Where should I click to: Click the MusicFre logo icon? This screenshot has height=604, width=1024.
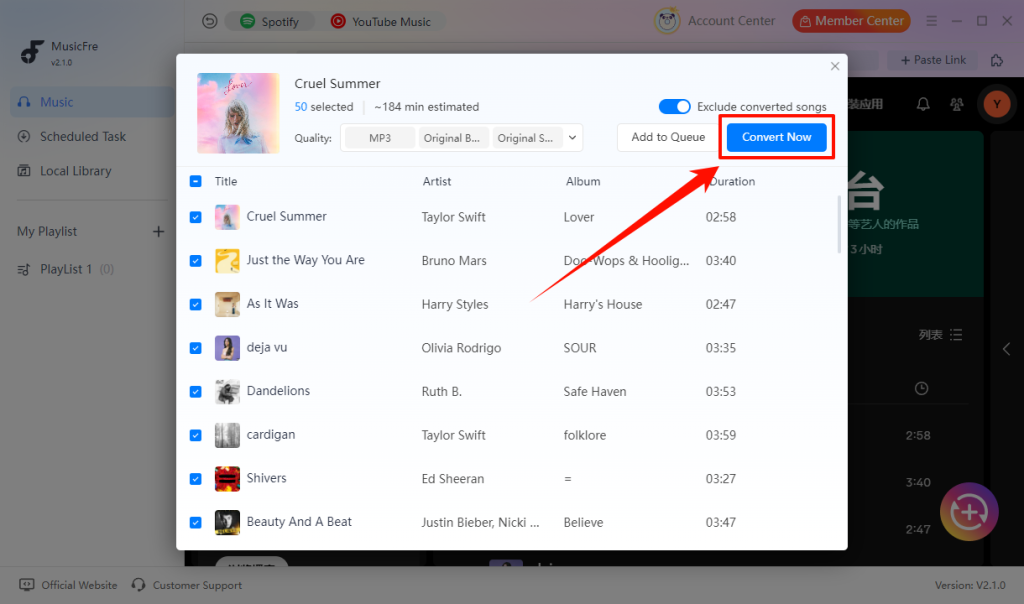pos(31,52)
